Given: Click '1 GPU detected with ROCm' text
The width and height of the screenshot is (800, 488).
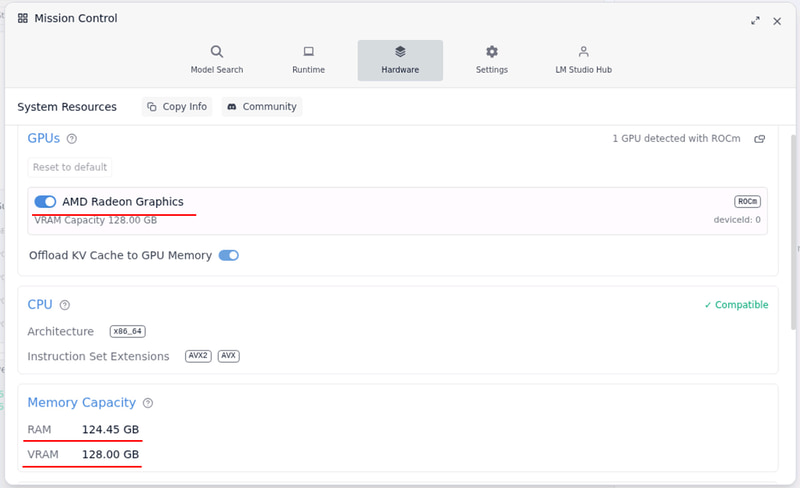Looking at the screenshot, I should point(676,138).
